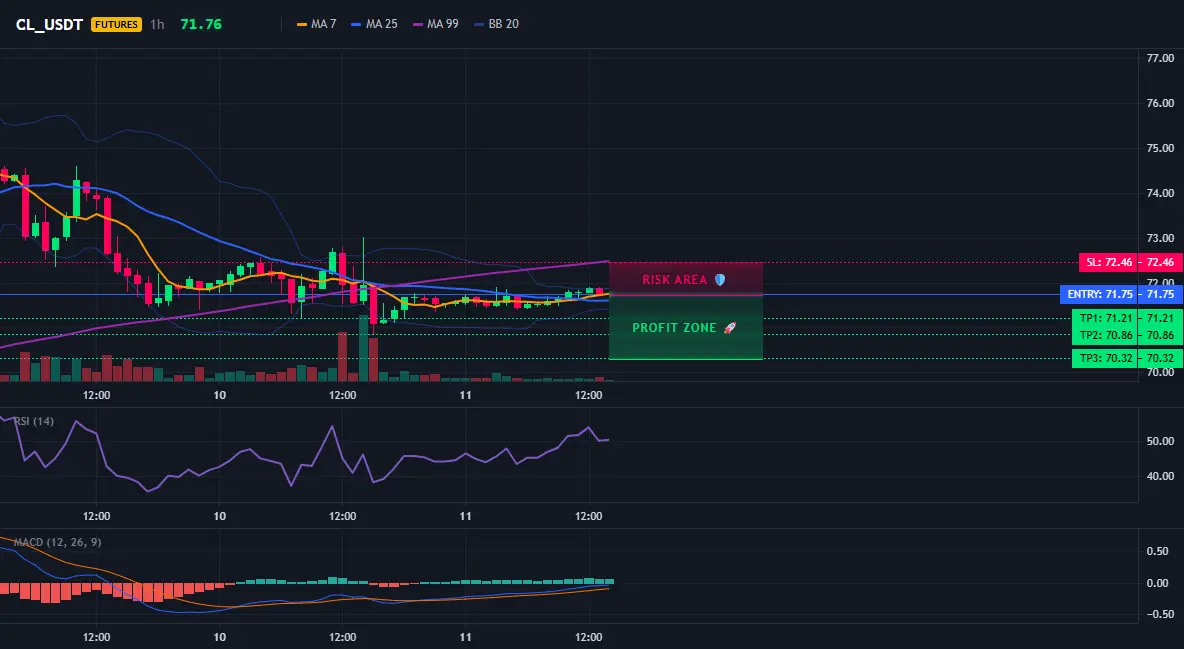Click the current price 71.76
1184x649 pixels.
[x=201, y=24]
